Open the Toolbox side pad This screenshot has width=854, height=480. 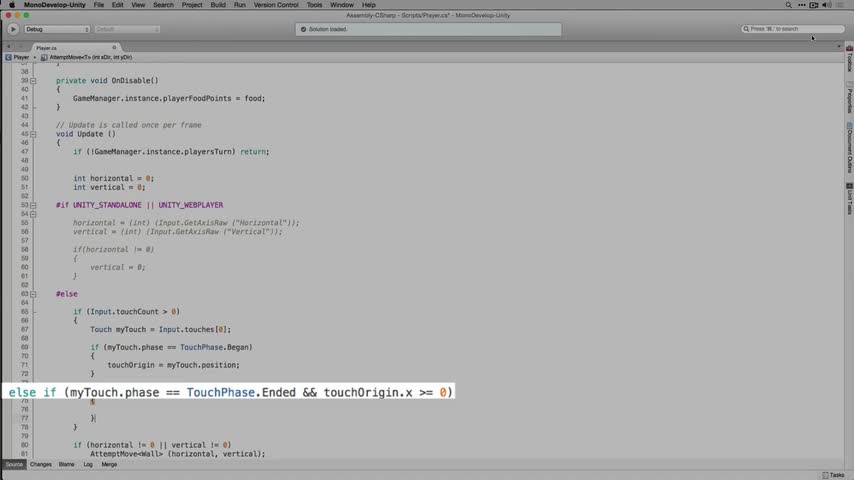pos(849,59)
